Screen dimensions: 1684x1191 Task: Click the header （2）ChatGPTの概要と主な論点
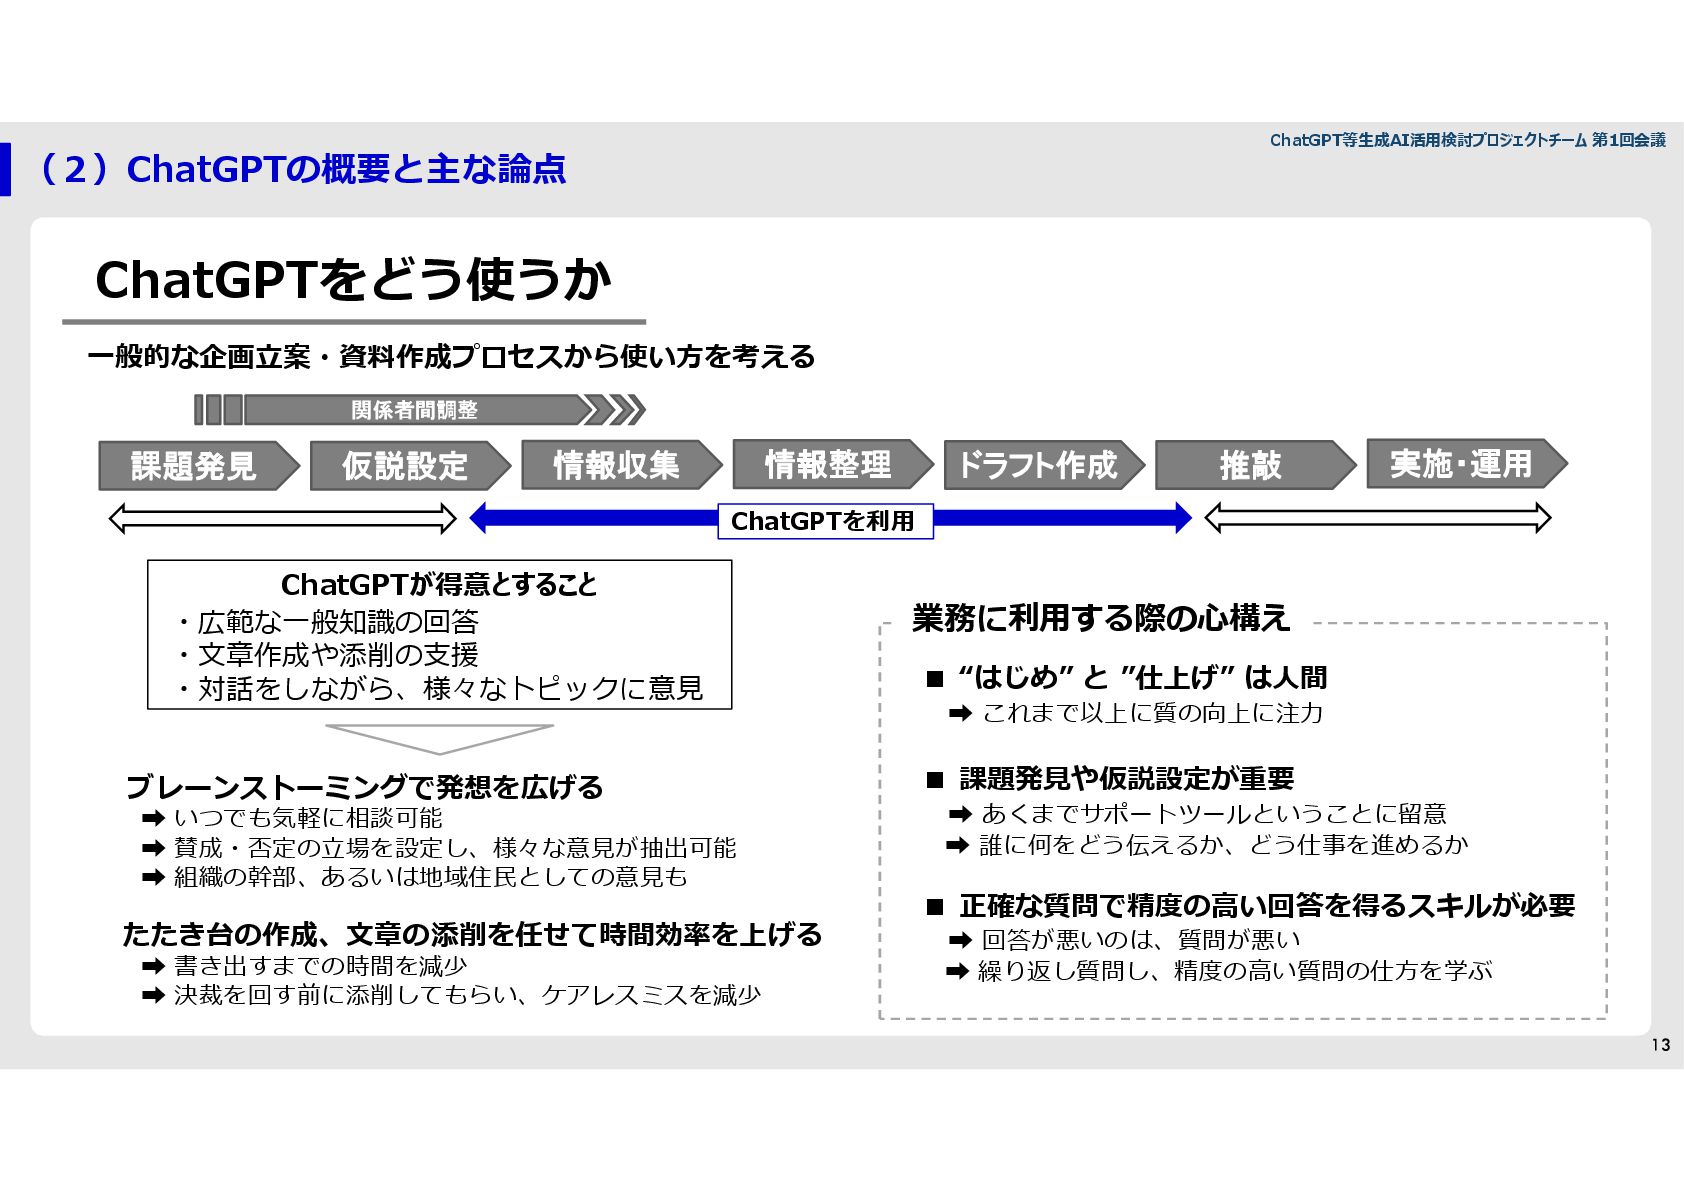300,169
